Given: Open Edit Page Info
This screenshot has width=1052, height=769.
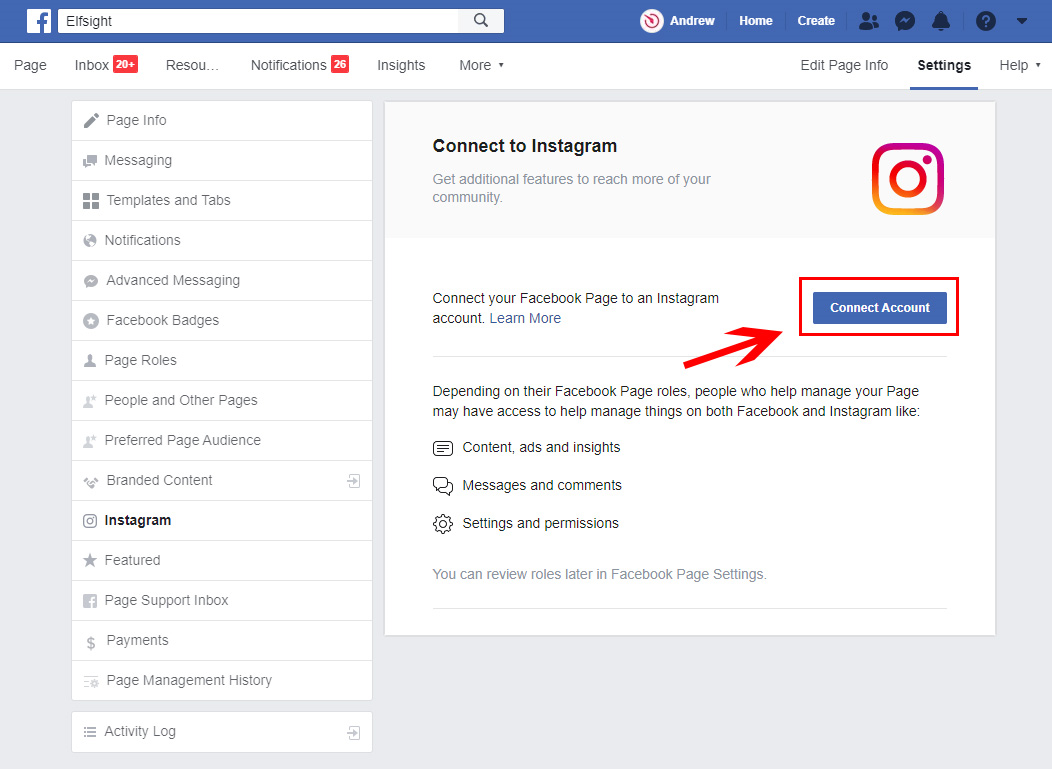Looking at the screenshot, I should [x=843, y=65].
